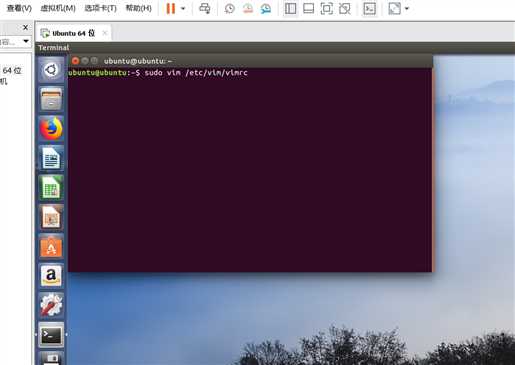
Task: Click the Terminal icon in launcher
Action: click(51, 334)
